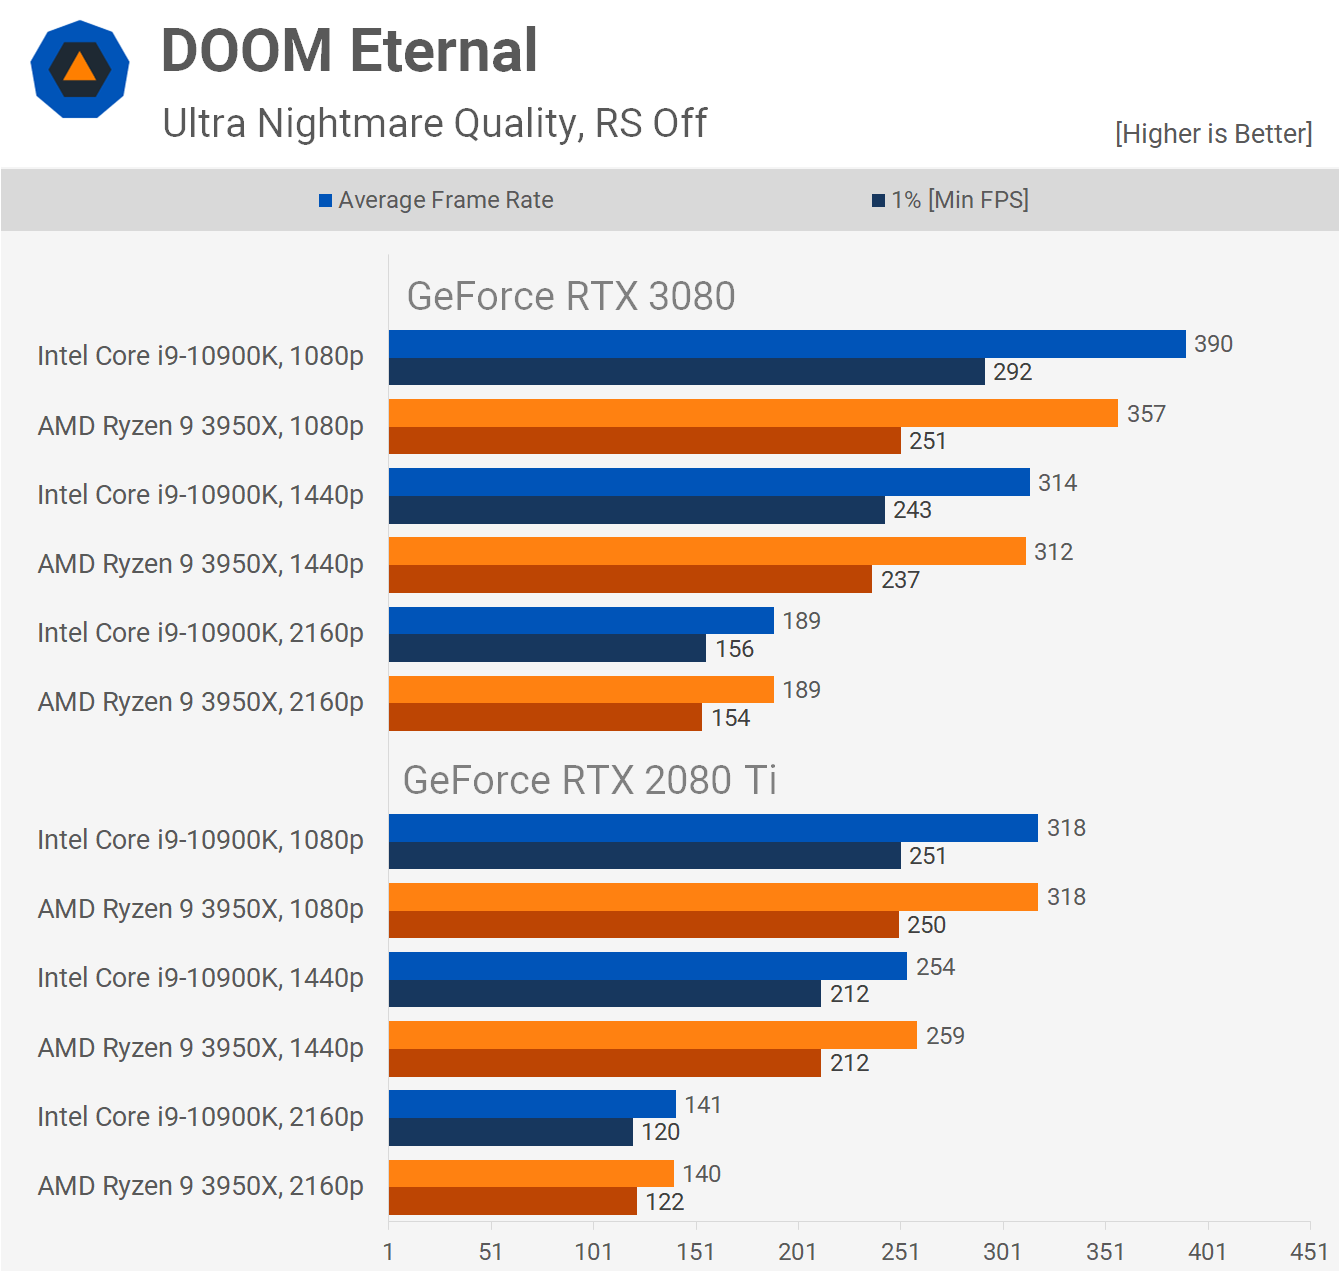
Task: Click the '1' tick on the horizontal axis
Action: tap(388, 1252)
